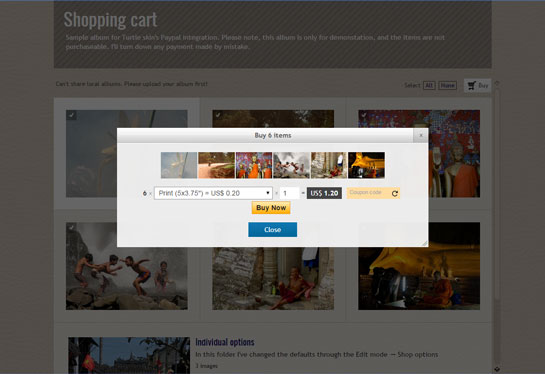Viewport: 545px width, 374px height.
Task: Toggle checkmark on the Buddha statues photo
Action: (x=364, y=115)
